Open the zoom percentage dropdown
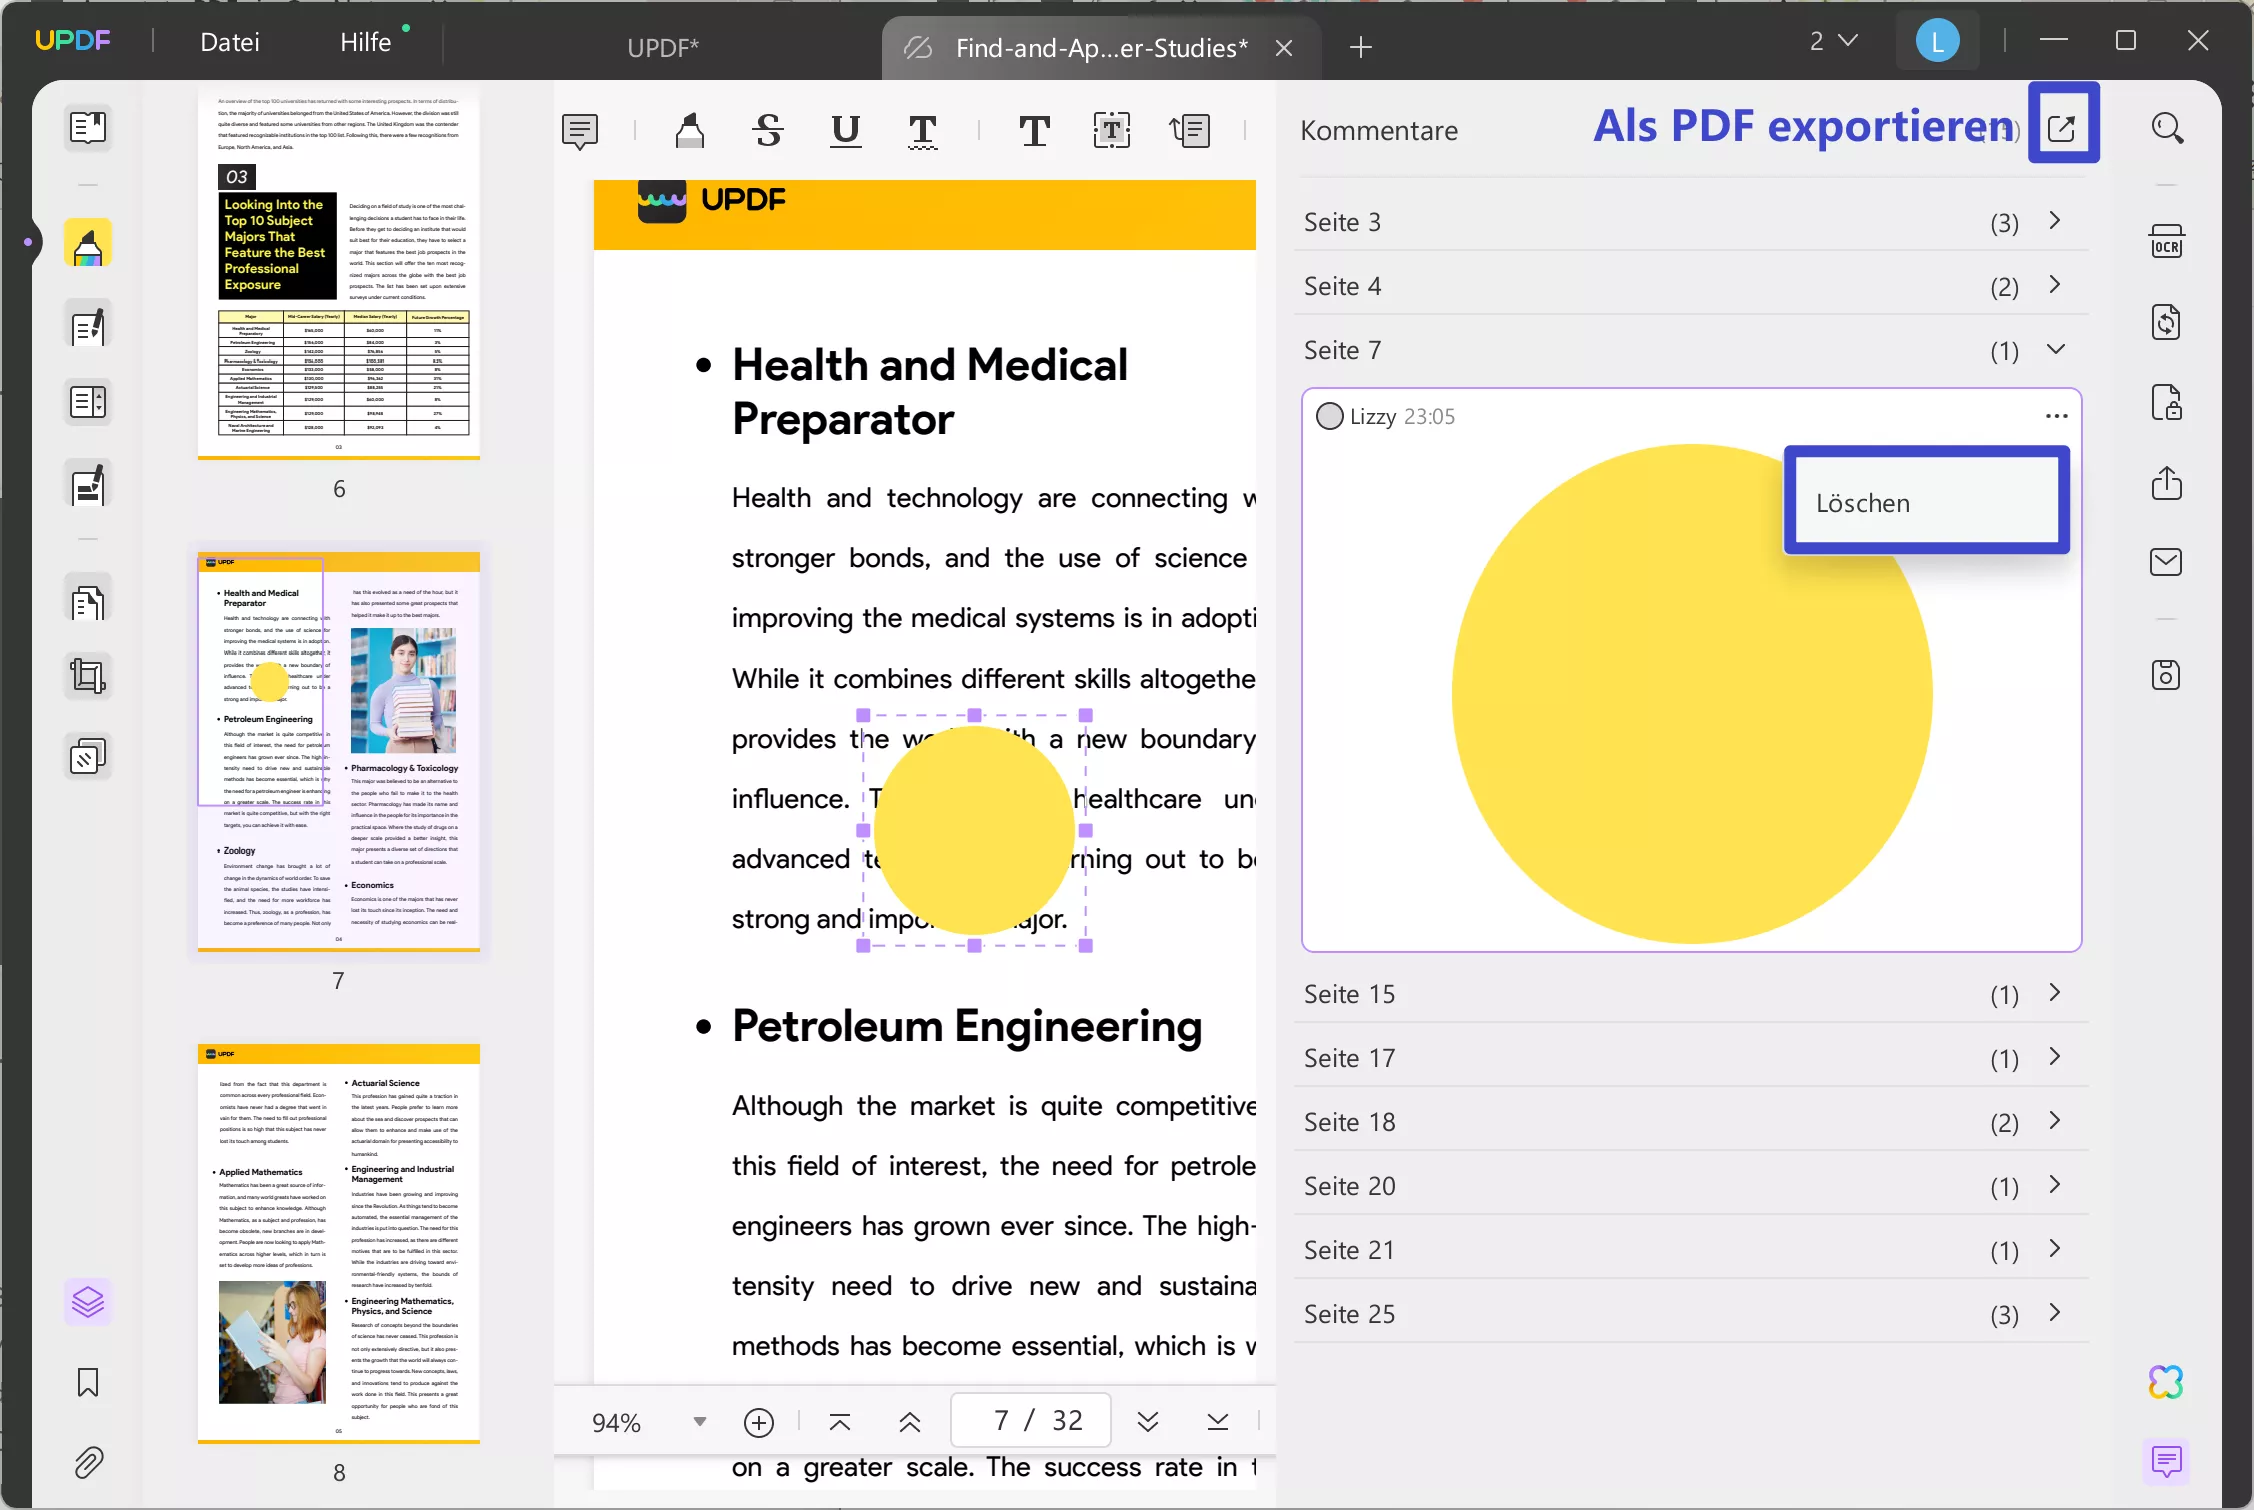2254x1510 pixels. tap(698, 1421)
